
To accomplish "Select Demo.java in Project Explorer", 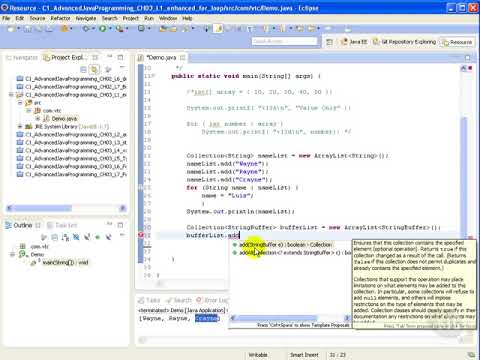I will click(x=61, y=119).
